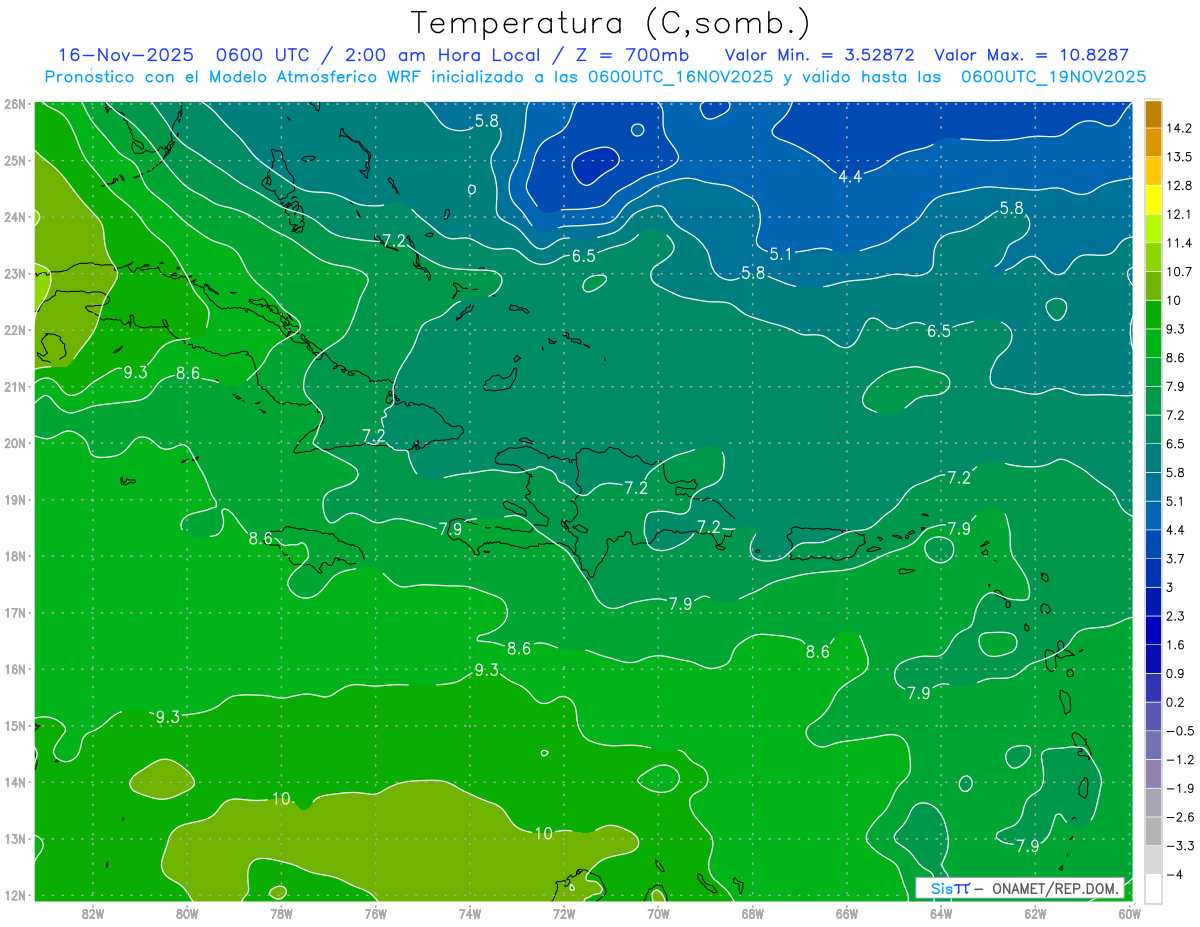This screenshot has height=927, width=1200.
Task: Click the "60W" longitude axis label
Action: [x=1129, y=913]
